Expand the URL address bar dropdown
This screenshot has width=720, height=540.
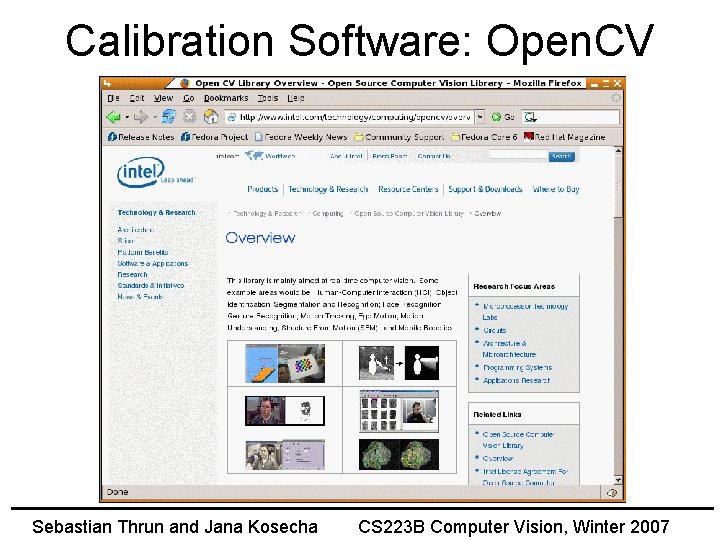tap(480, 117)
